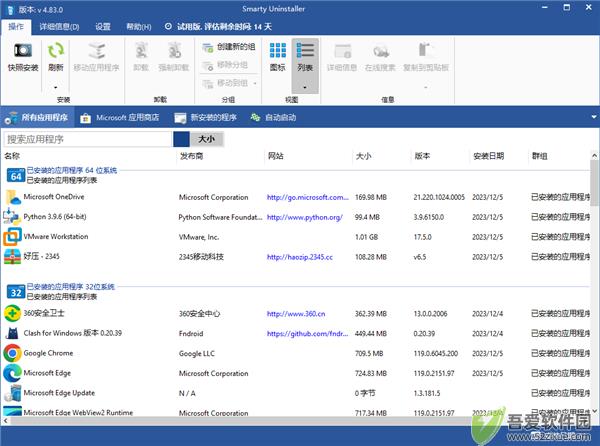
Task: Open the github.com/fndr link
Action: (x=308, y=334)
